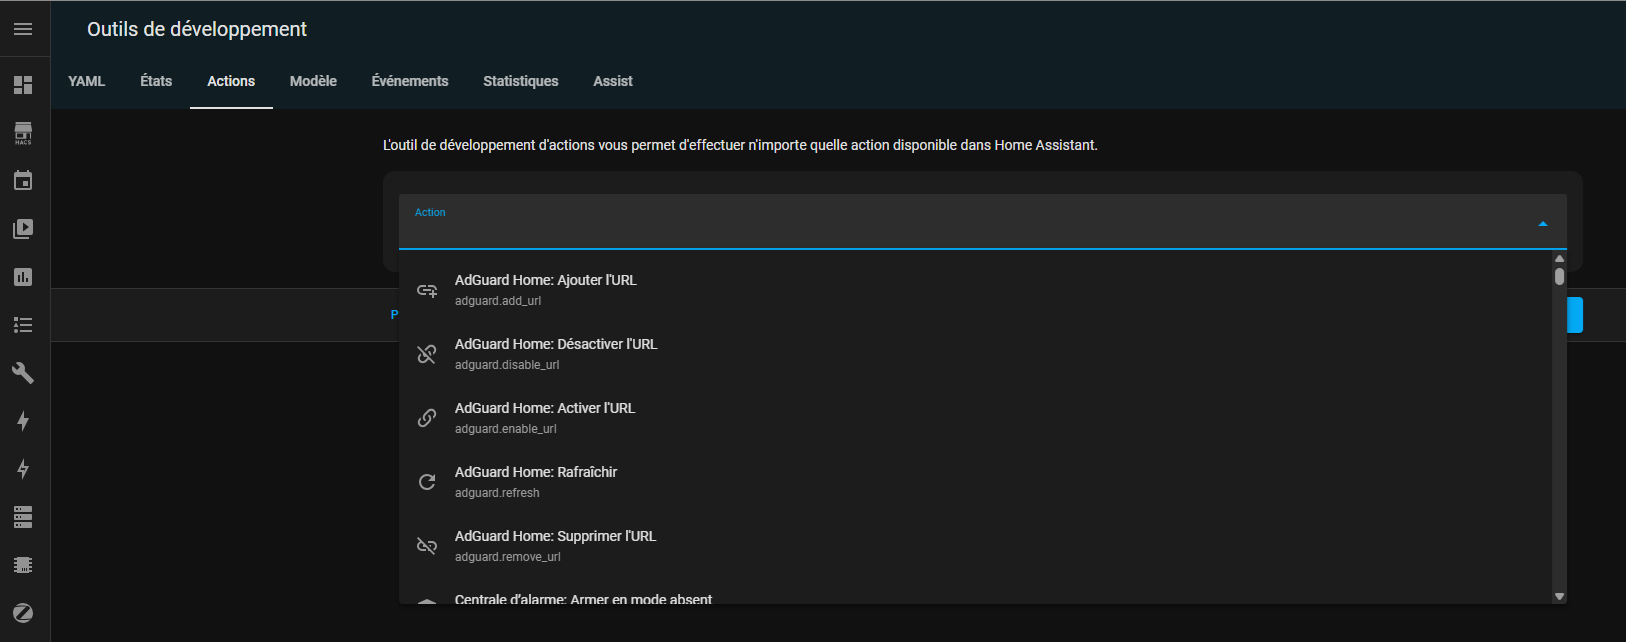Click the action list scrollbar up arrow
The width and height of the screenshot is (1626, 642).
[1559, 258]
